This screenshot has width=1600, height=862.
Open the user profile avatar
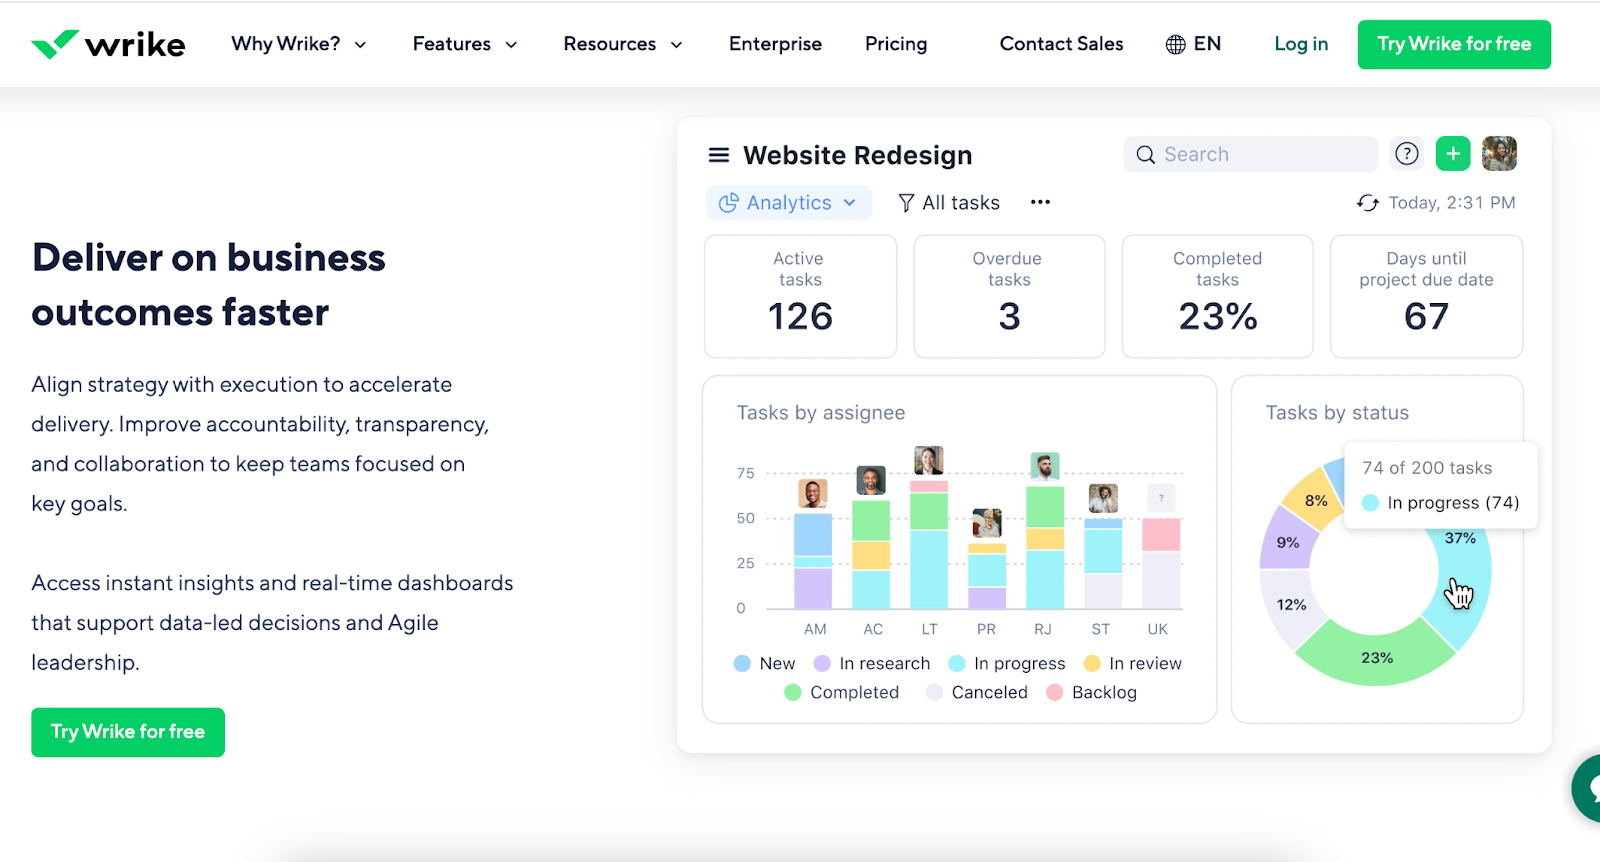(1500, 154)
